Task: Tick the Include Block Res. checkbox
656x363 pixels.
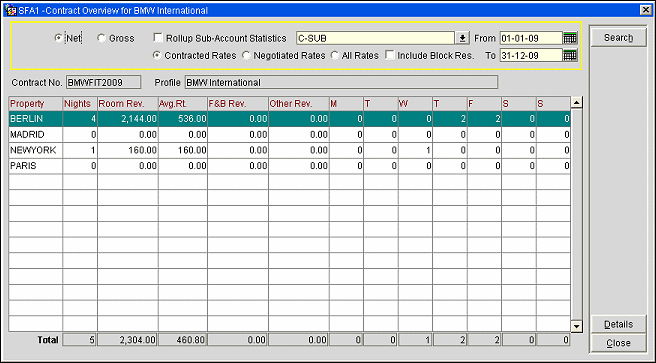Action: (x=390, y=55)
